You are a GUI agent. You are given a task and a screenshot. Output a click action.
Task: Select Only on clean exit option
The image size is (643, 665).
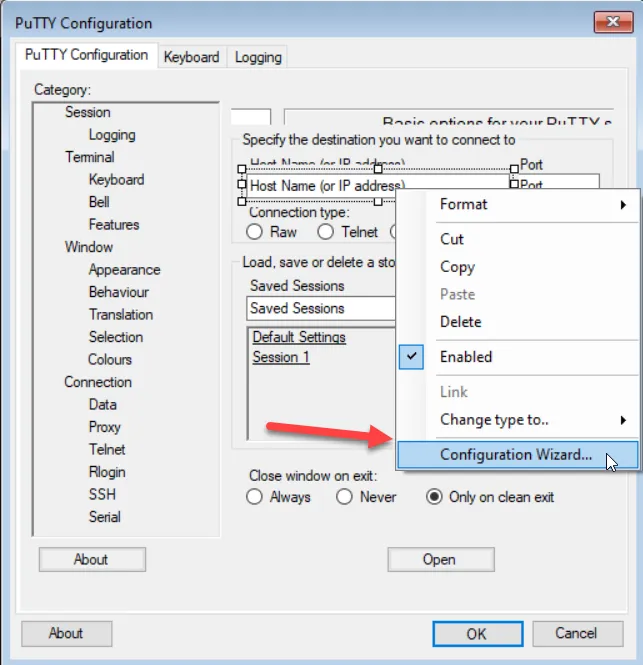pyautogui.click(x=435, y=497)
